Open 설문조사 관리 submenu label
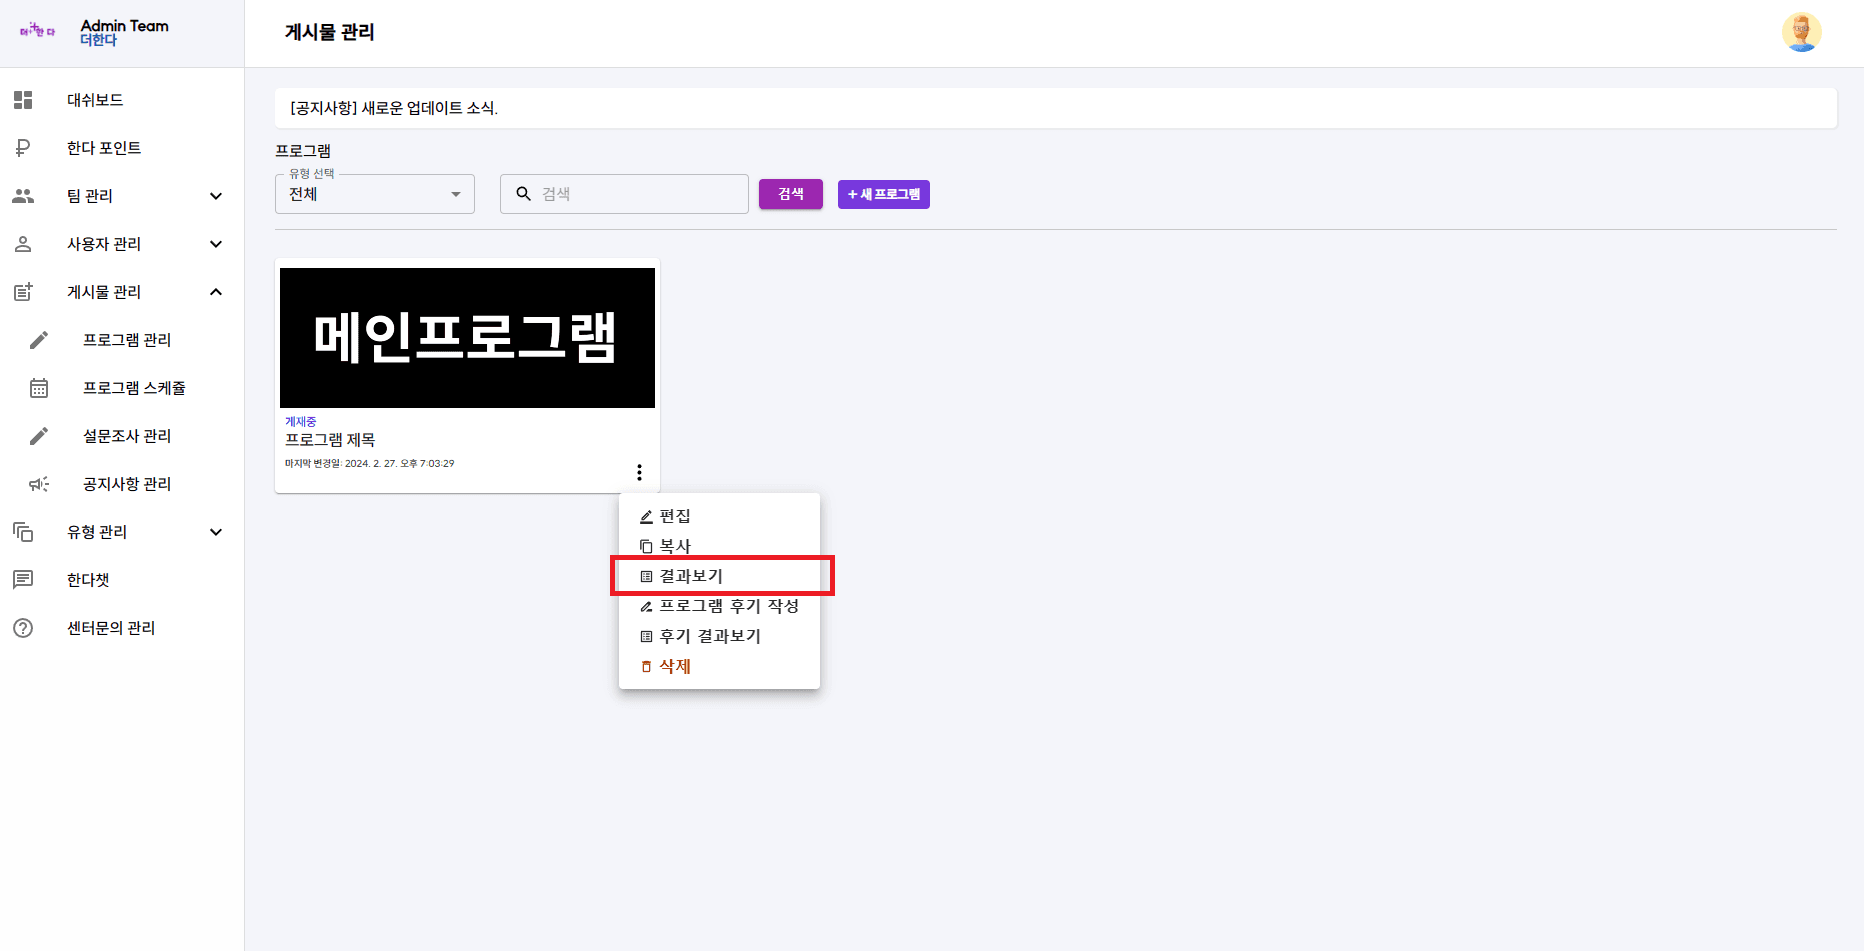The width and height of the screenshot is (1864, 951). 127,436
